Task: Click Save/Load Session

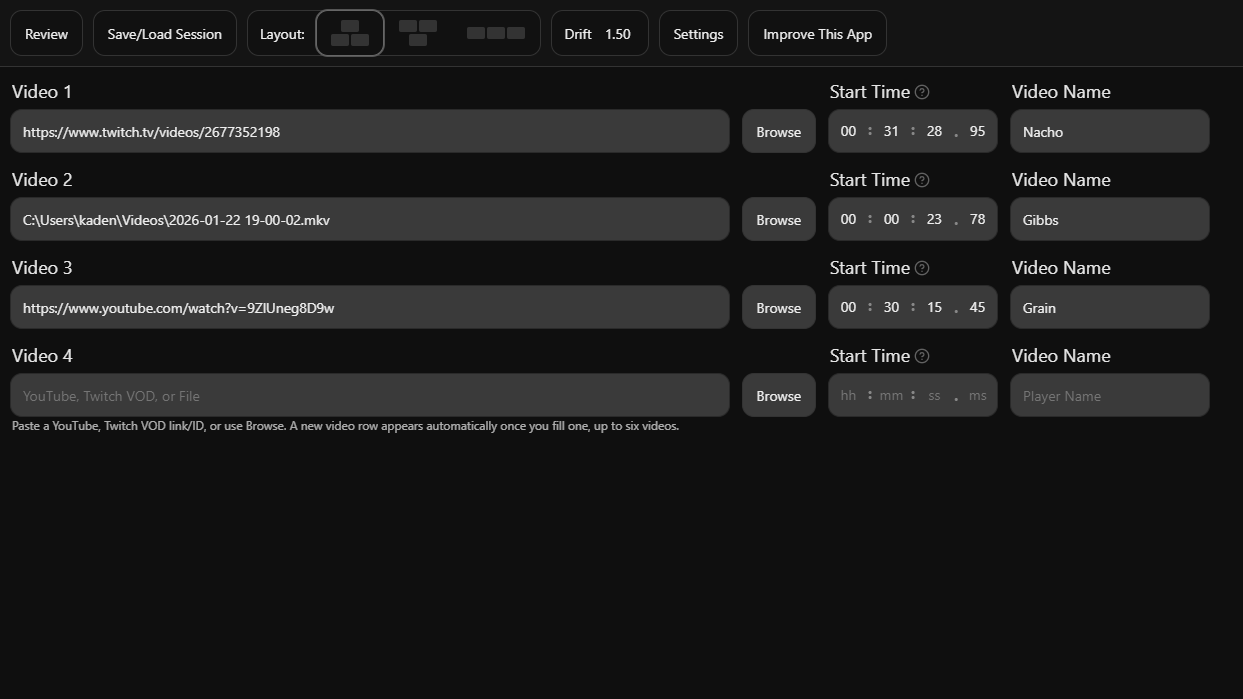Action: [x=164, y=32]
